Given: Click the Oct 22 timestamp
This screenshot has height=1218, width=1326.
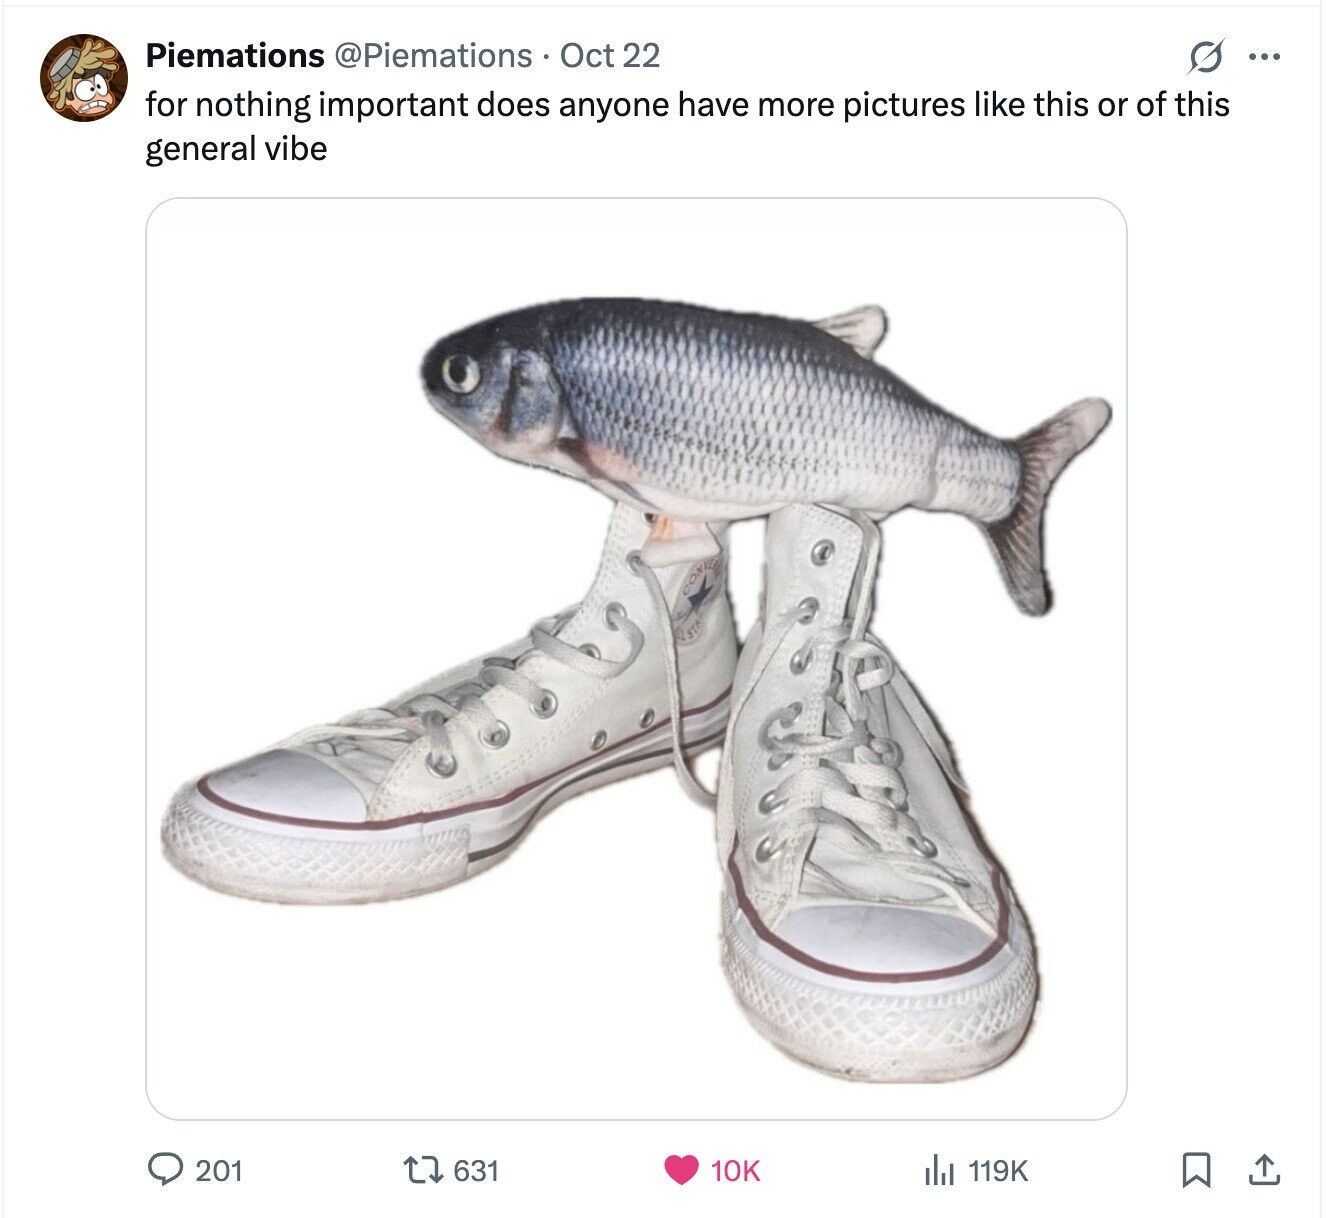Looking at the screenshot, I should [610, 56].
